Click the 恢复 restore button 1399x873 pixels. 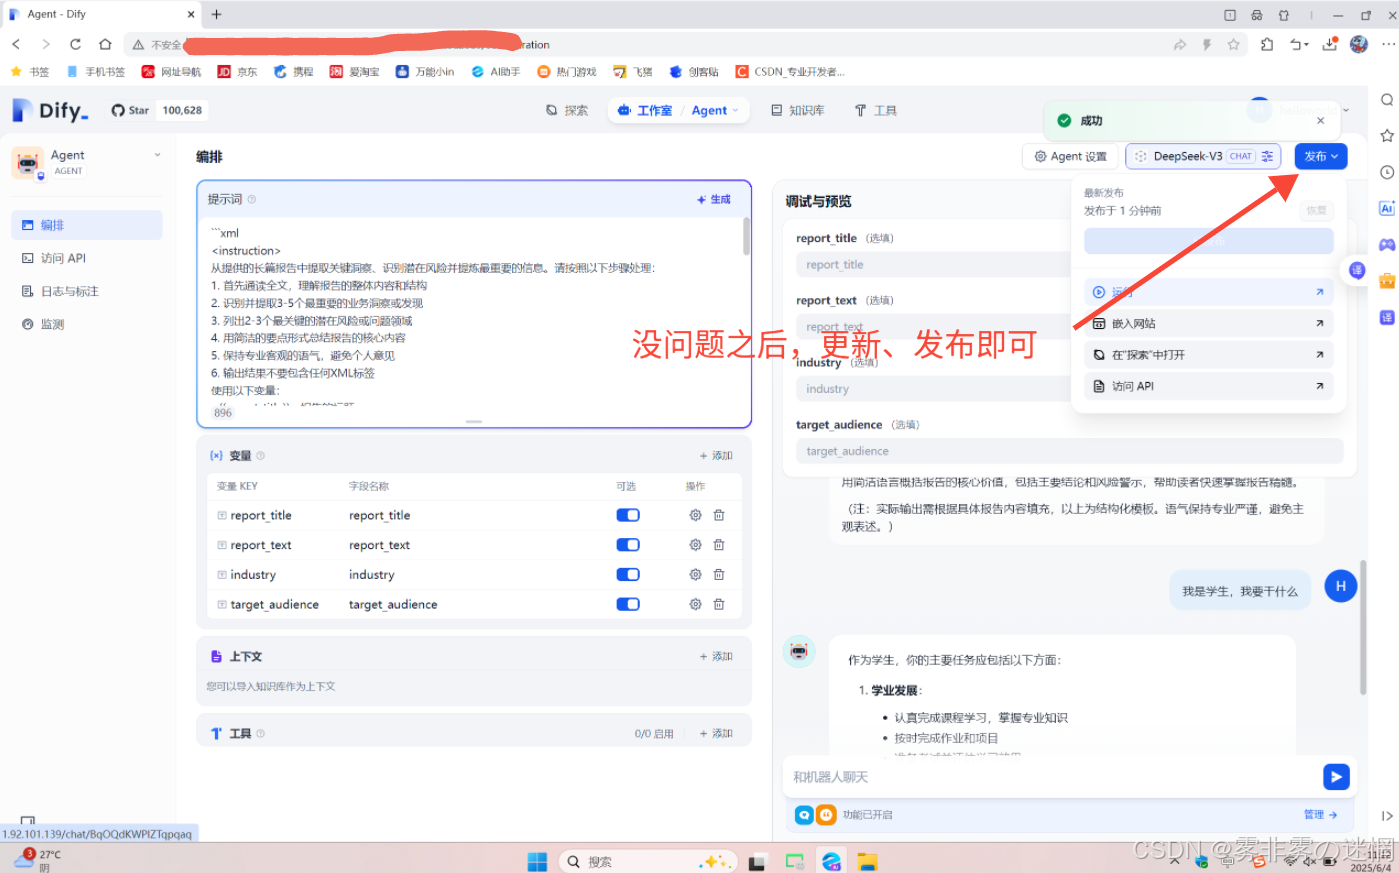(x=1316, y=211)
